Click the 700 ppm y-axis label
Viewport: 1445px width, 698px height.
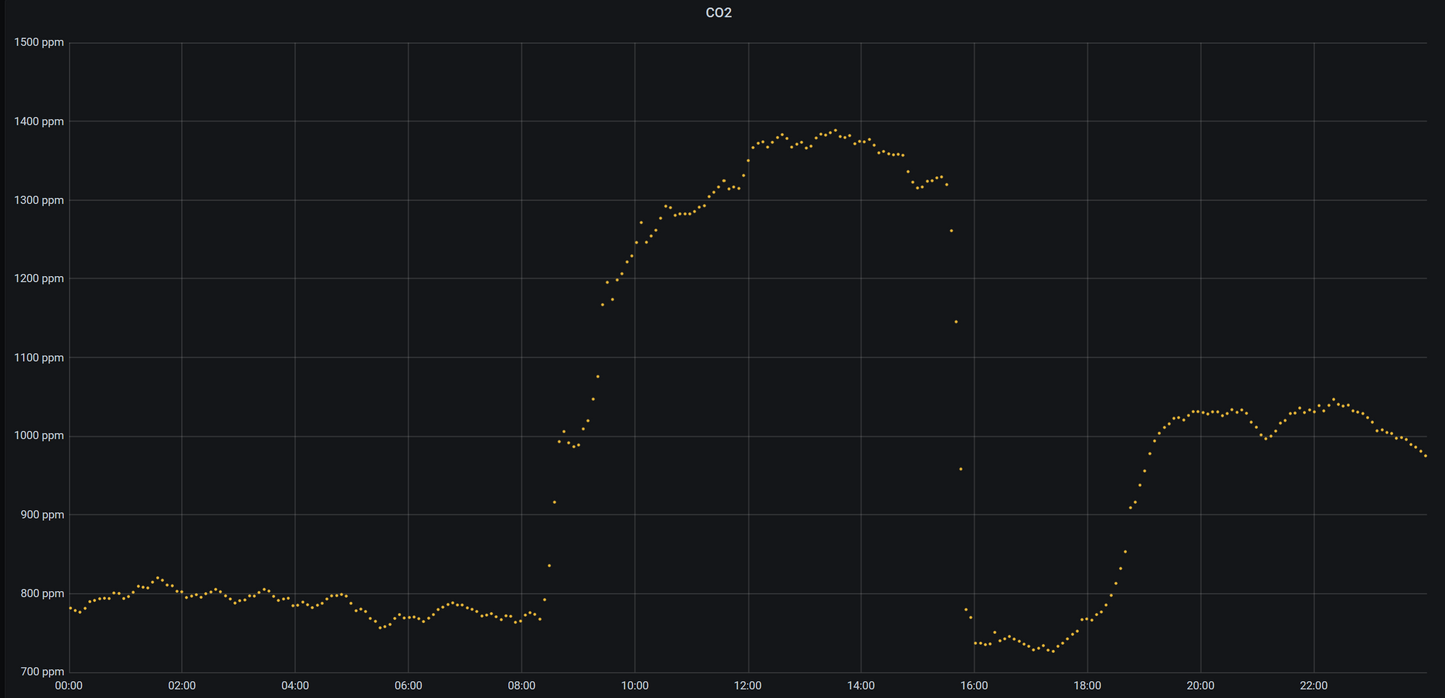pos(41,672)
